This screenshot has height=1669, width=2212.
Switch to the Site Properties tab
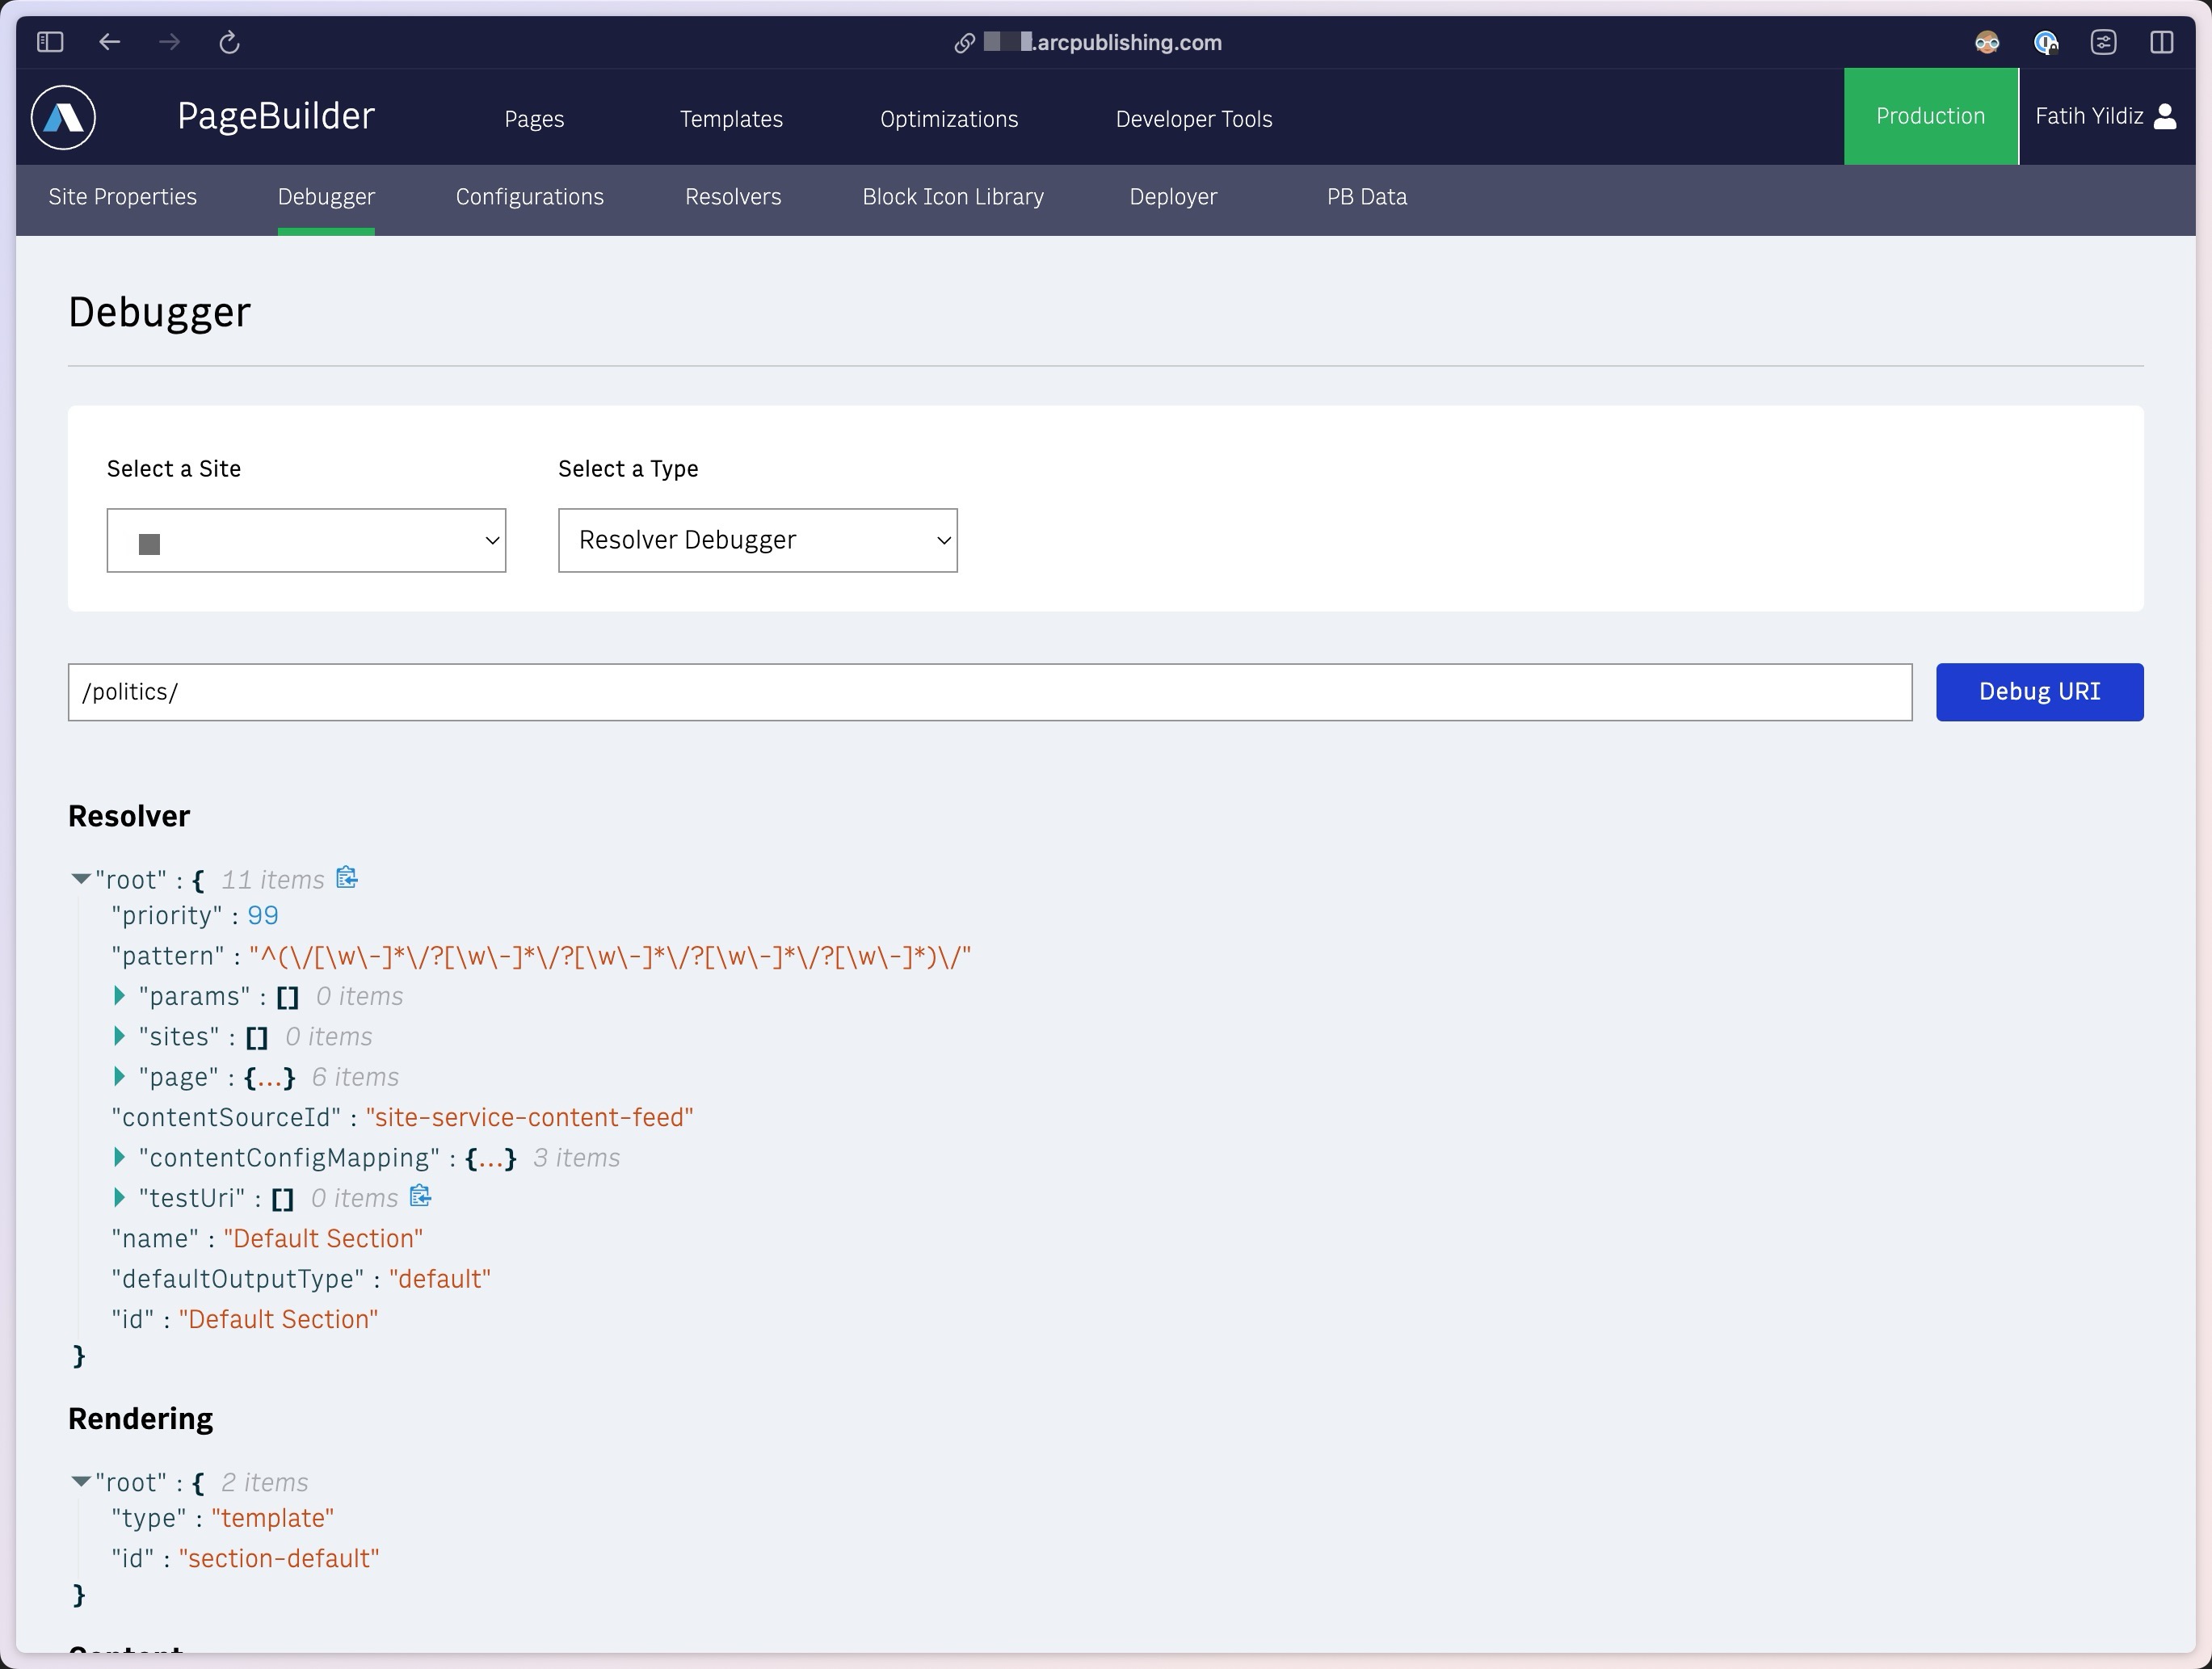click(x=123, y=196)
